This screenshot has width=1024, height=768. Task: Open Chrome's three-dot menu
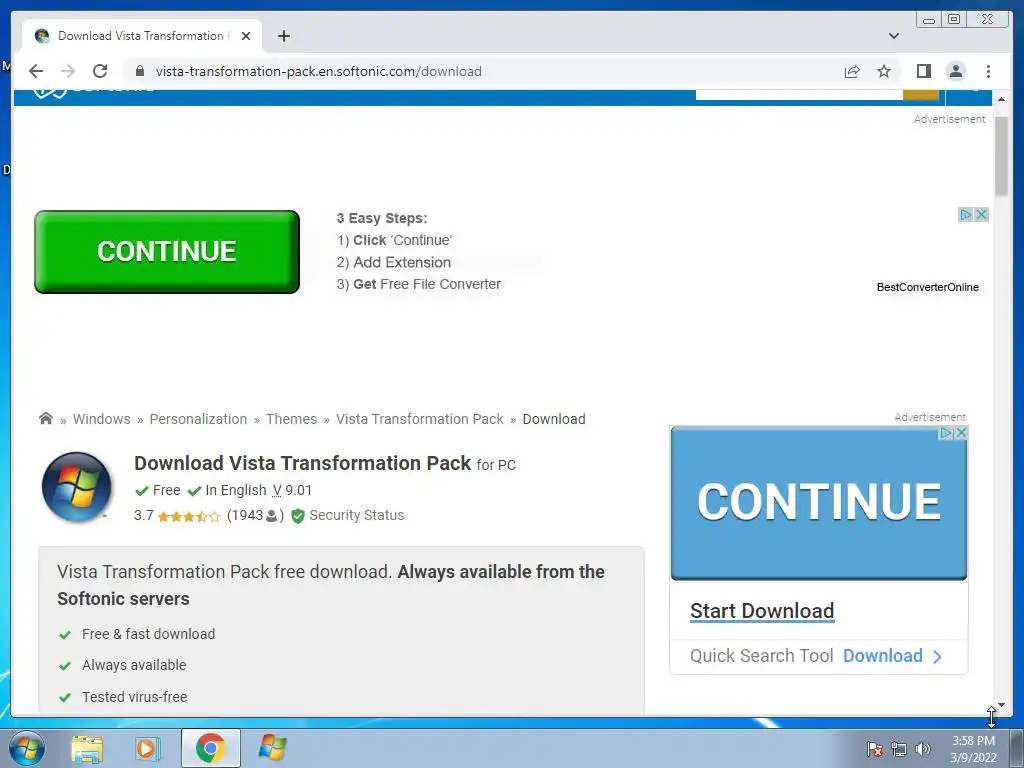click(988, 71)
